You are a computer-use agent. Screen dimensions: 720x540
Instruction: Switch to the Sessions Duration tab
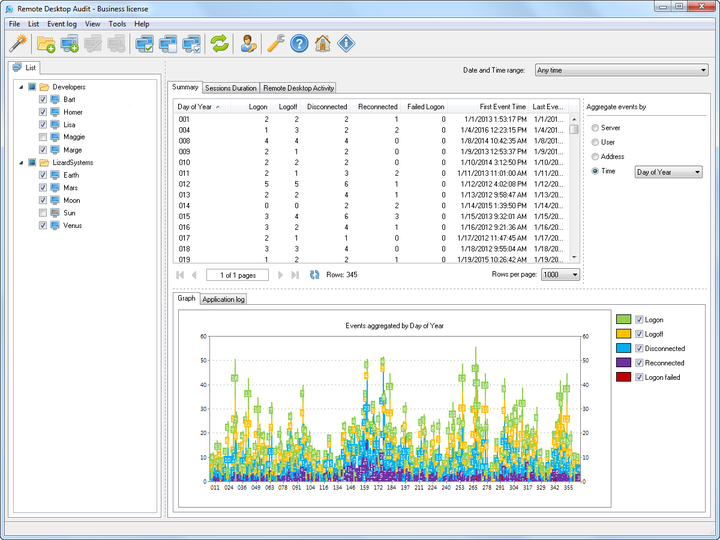(x=231, y=88)
